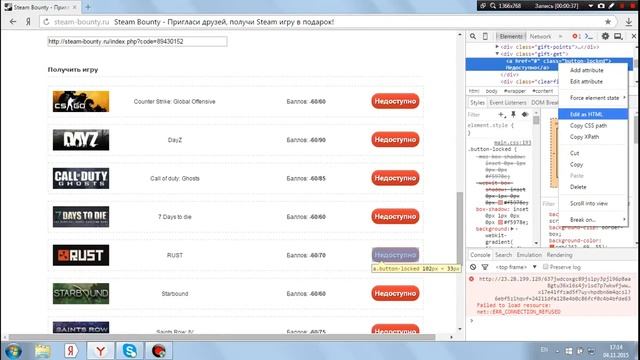Expand the background property triangle
Image resolution: width=640 pixels, height=360 pixels.
coord(512,229)
